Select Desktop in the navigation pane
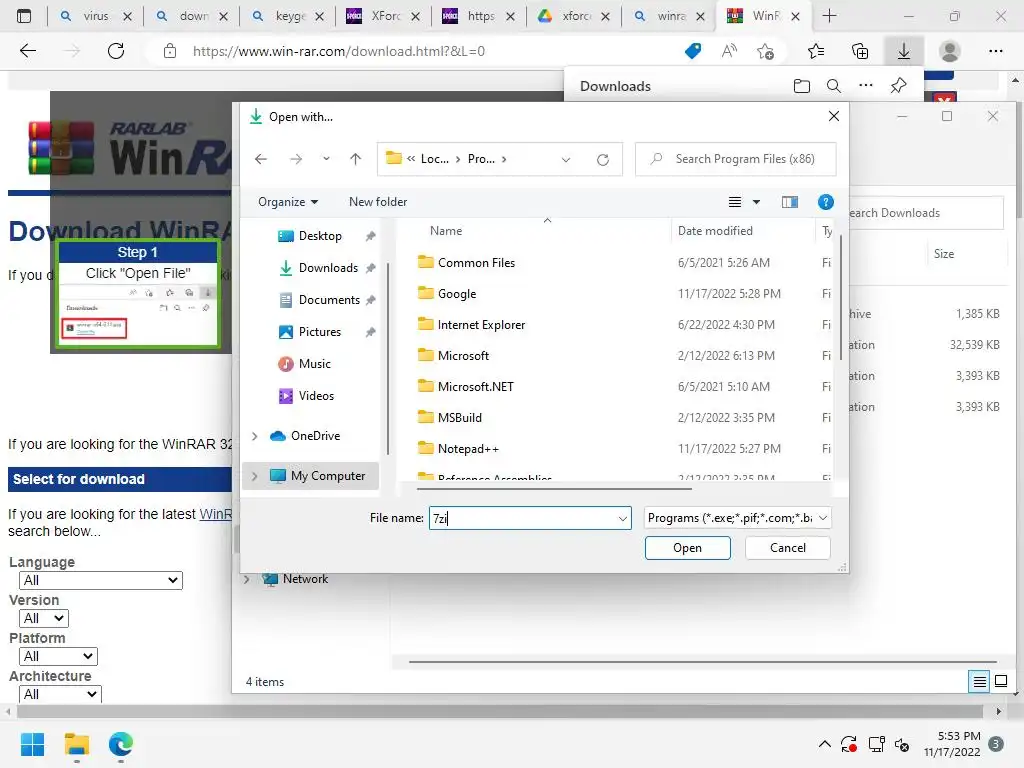 click(320, 236)
